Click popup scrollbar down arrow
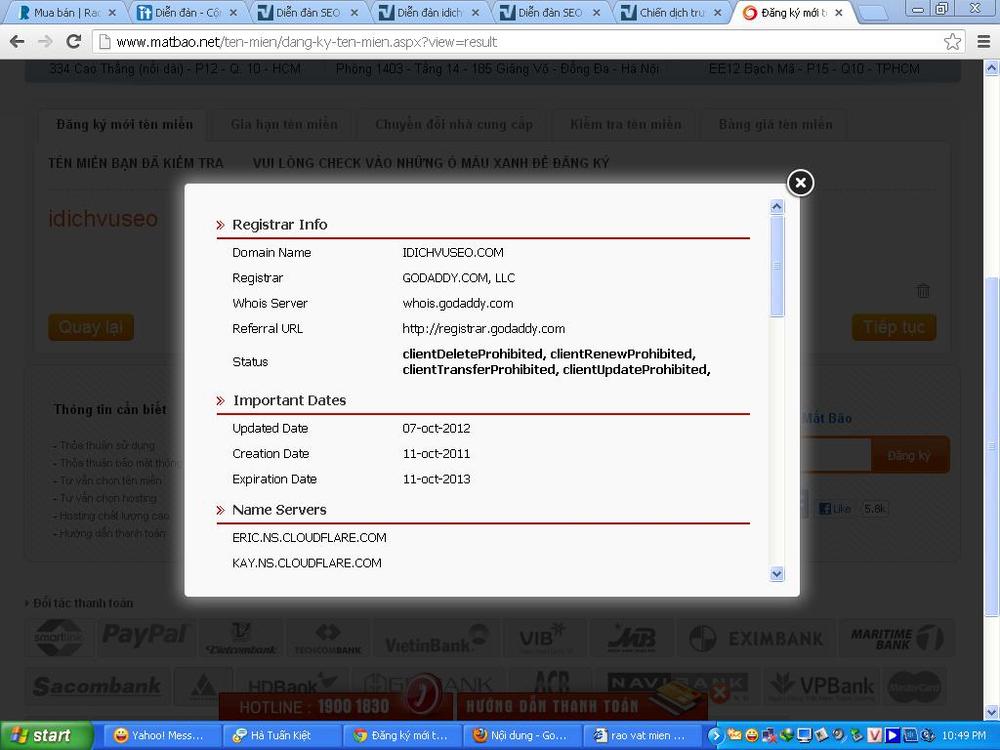 (x=777, y=574)
